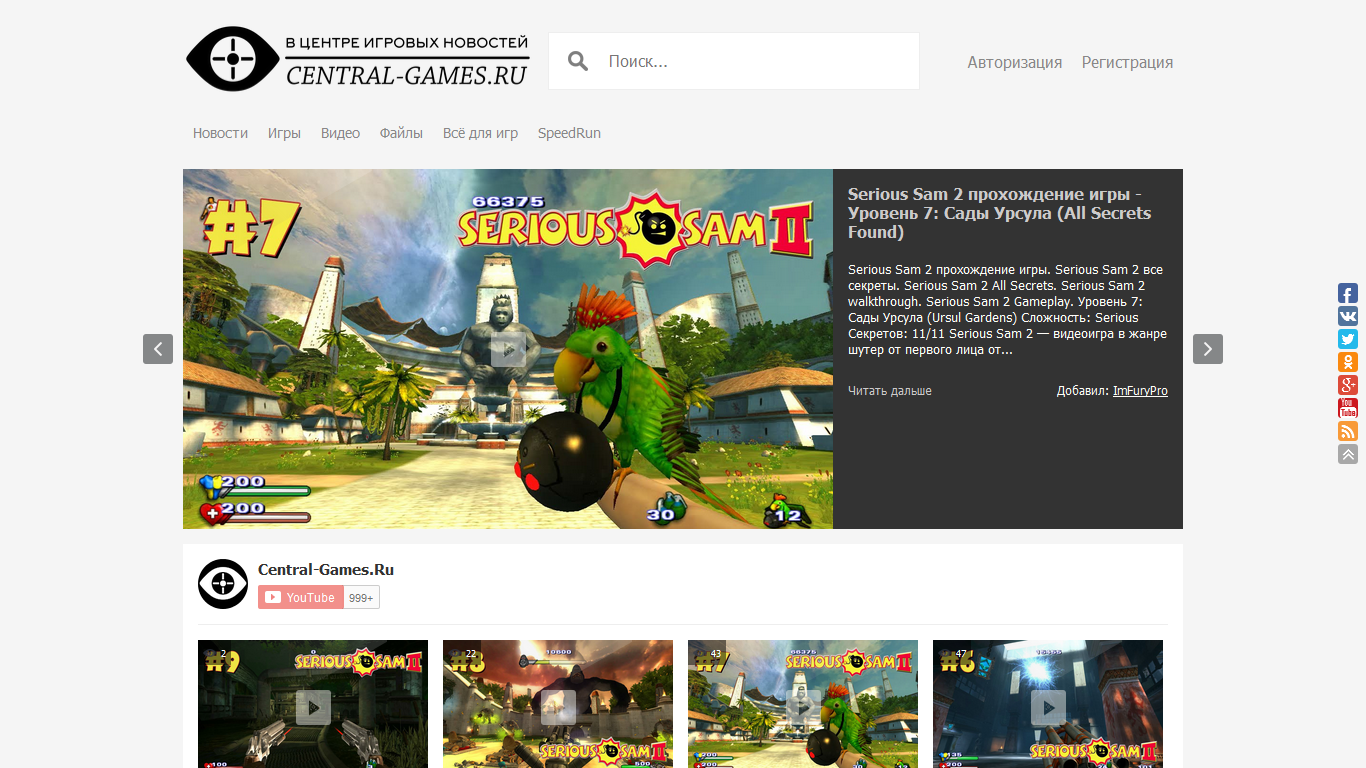Play the #6 Serious Sam II thumbnail

tap(1048, 708)
